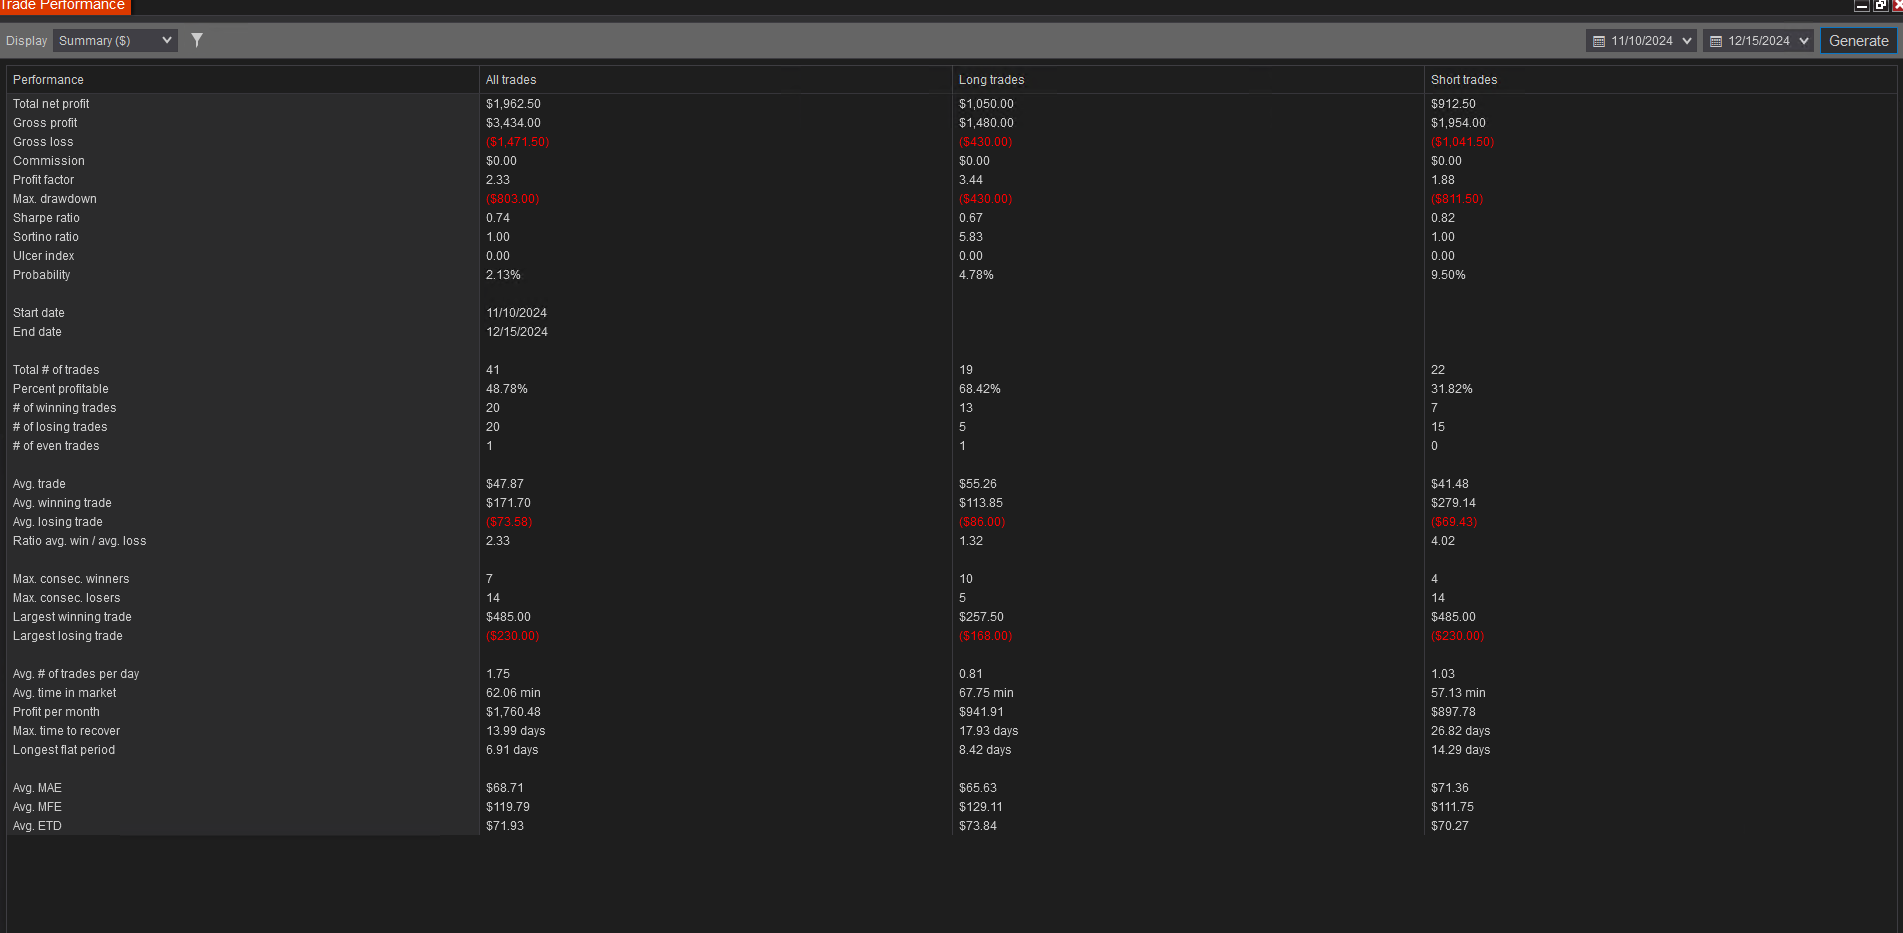
Task: Select the Ulcer index row label
Action: (x=44, y=256)
